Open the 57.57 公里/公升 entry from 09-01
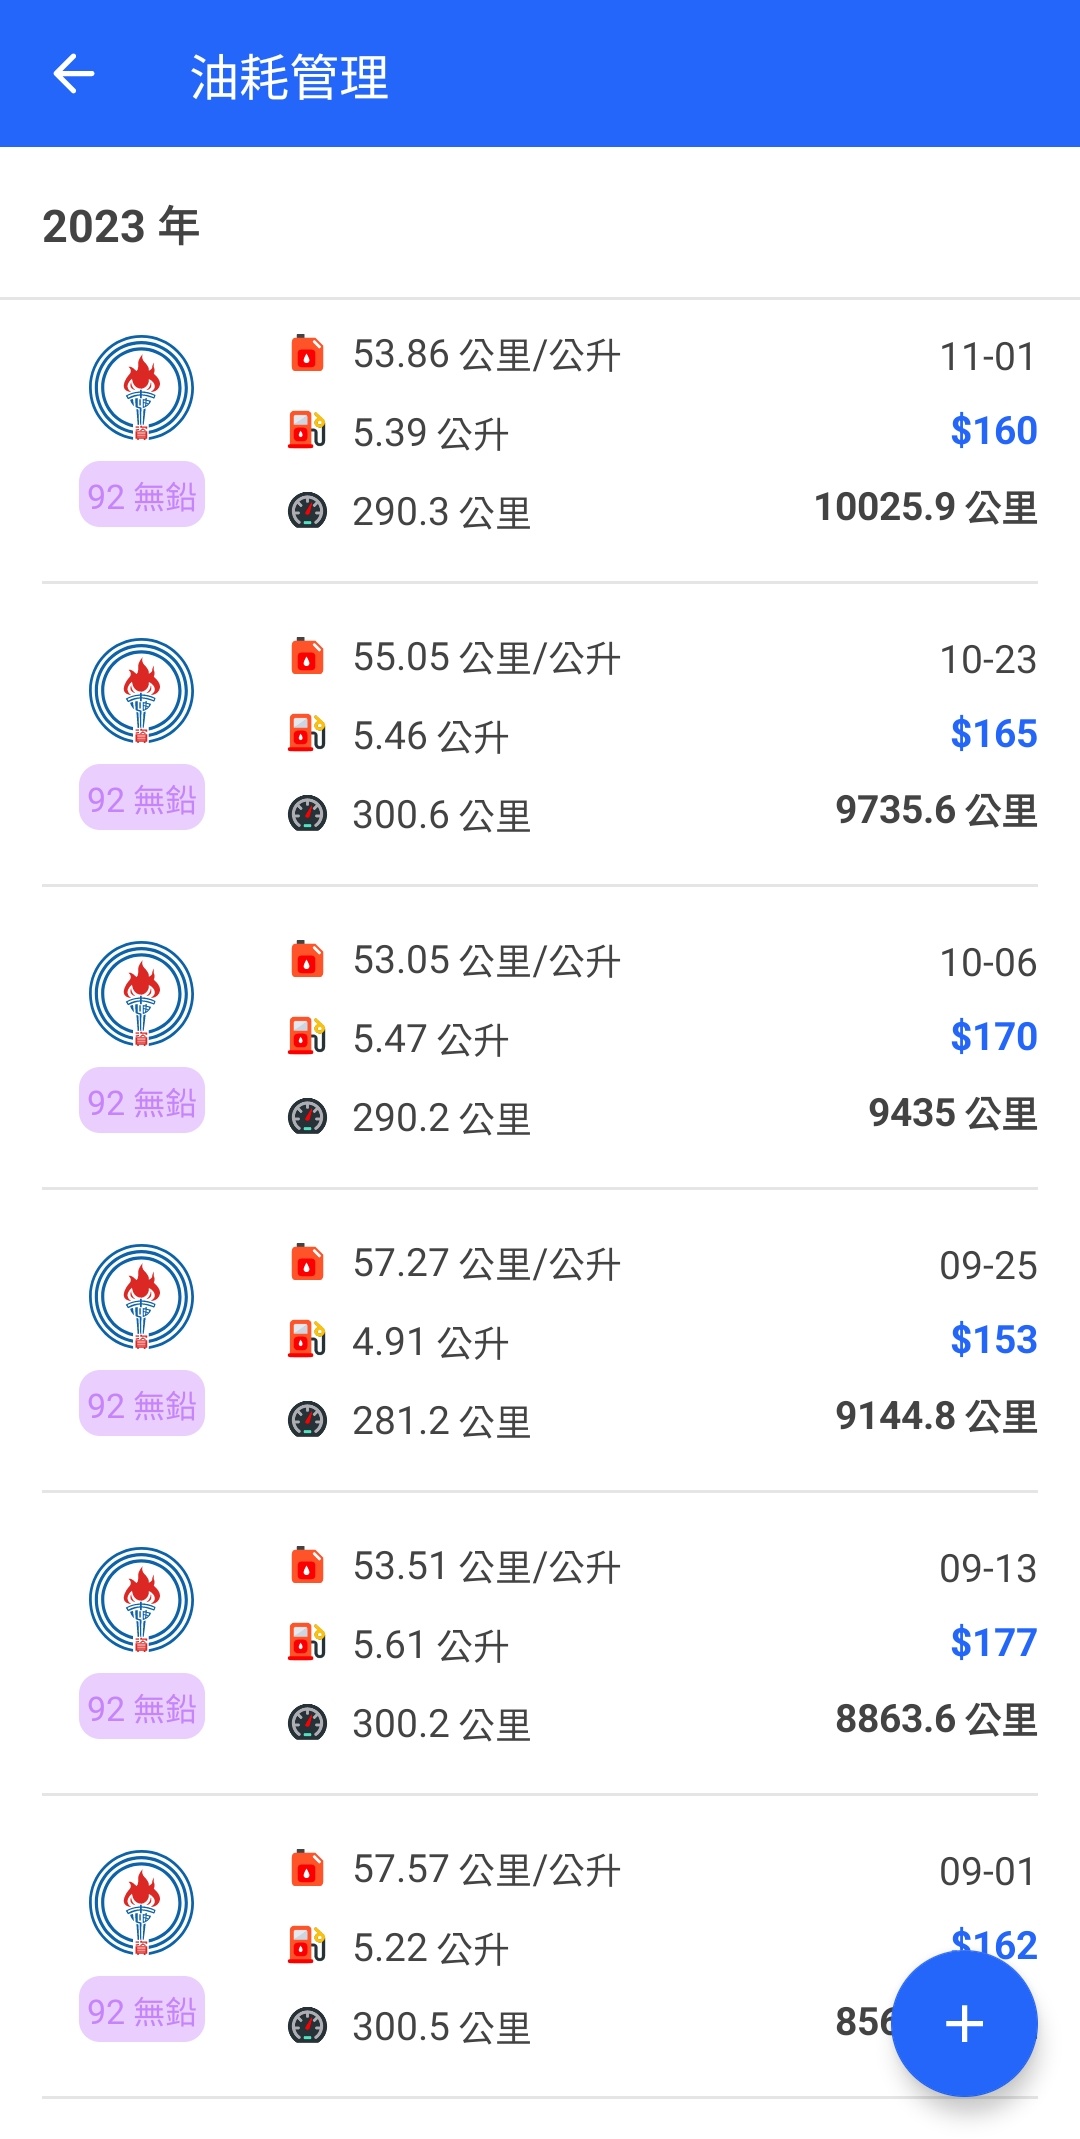Screen dimensions: 1080x2139 pos(486,1868)
